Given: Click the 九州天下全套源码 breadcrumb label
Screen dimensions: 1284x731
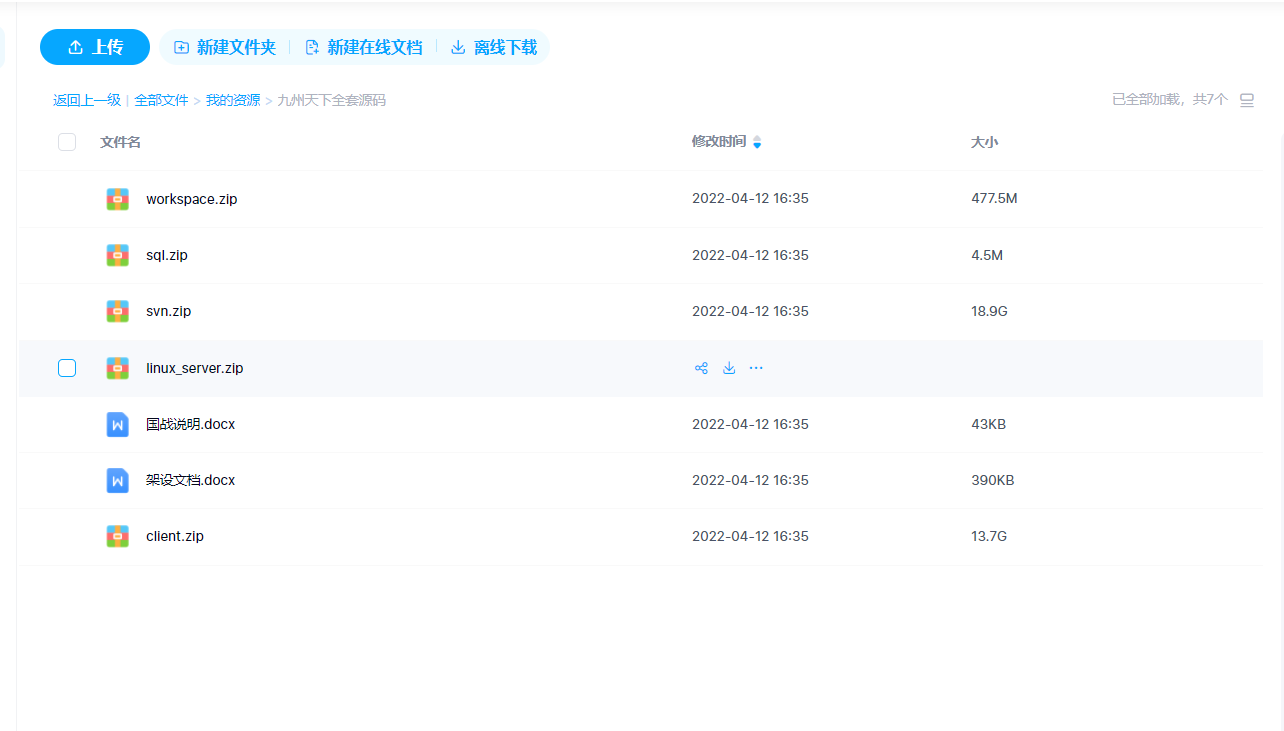Looking at the screenshot, I should pyautogui.click(x=331, y=99).
